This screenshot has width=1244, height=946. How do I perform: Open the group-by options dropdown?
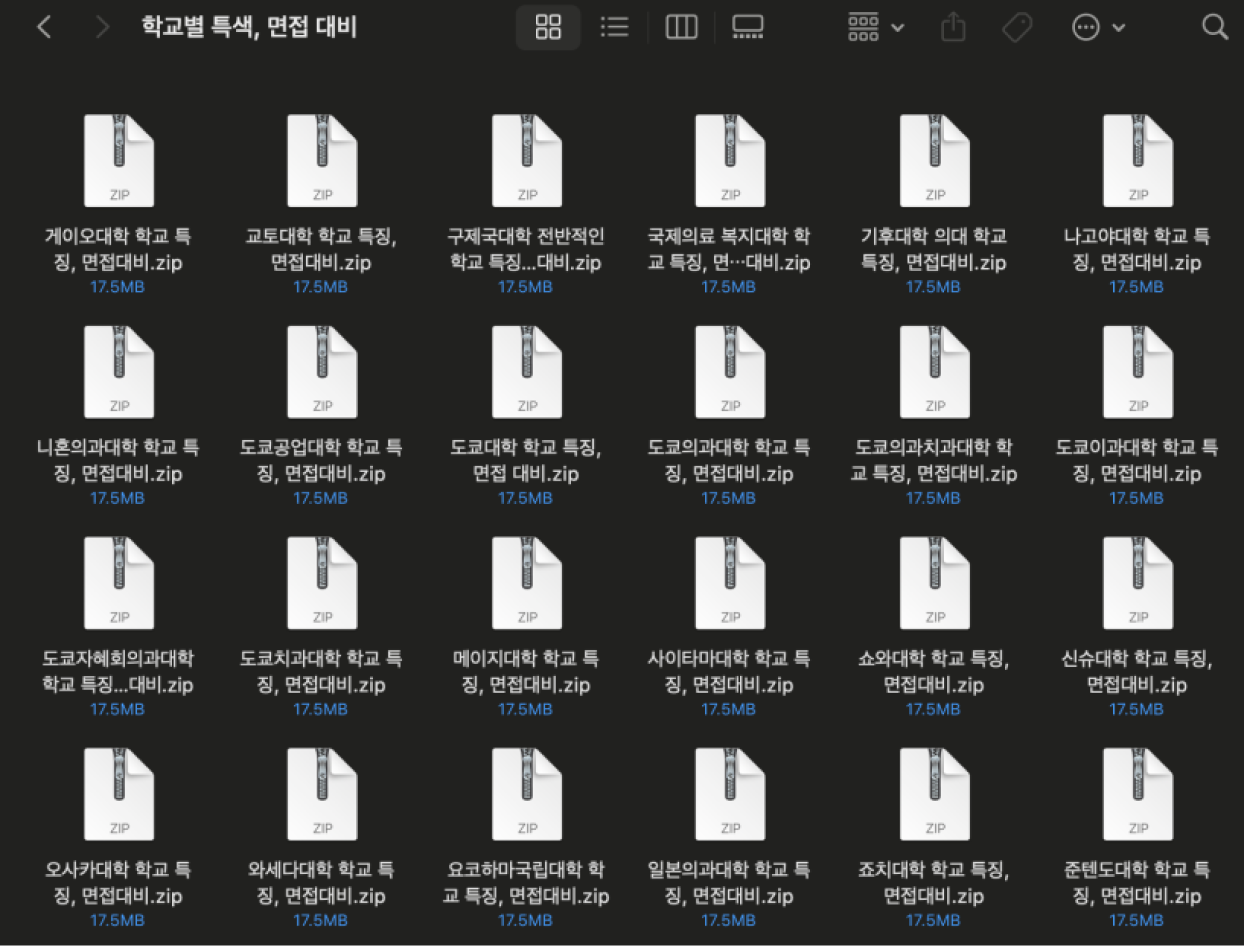tap(875, 27)
